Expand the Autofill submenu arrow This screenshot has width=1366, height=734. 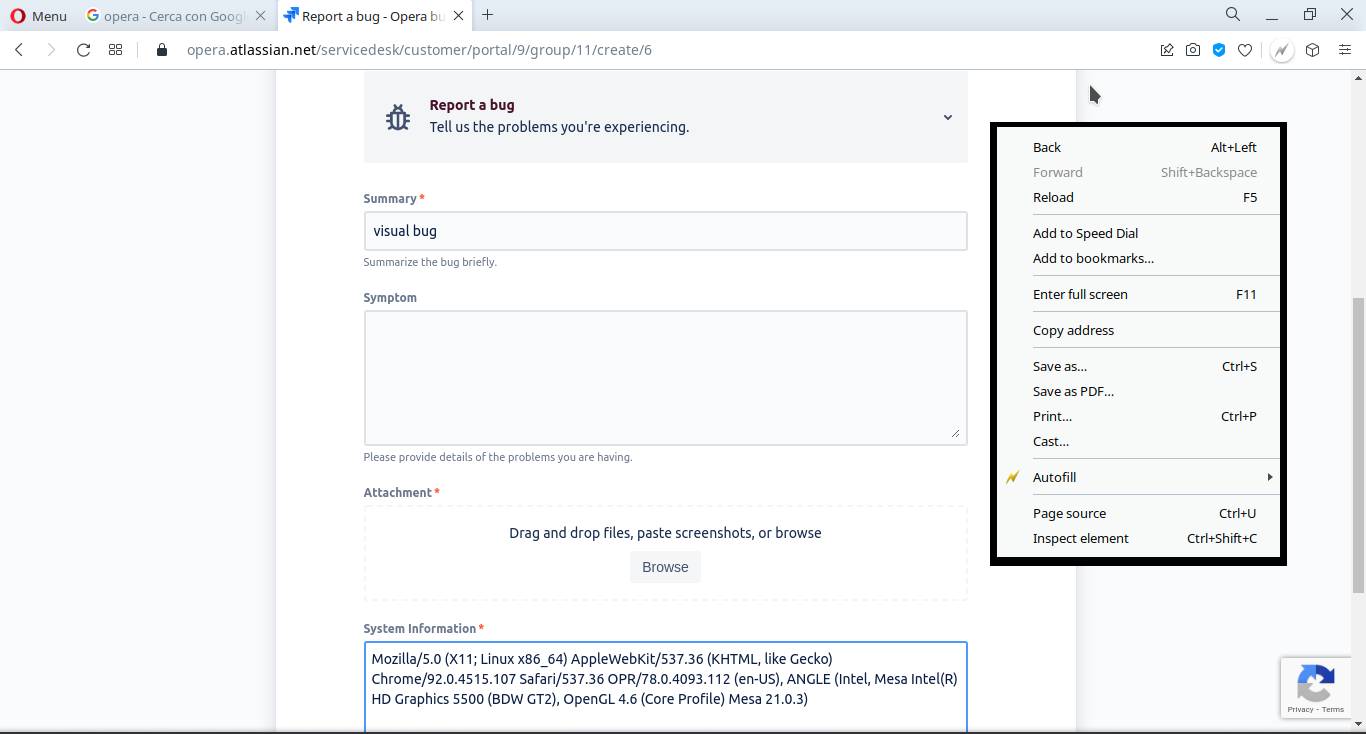(x=1270, y=477)
